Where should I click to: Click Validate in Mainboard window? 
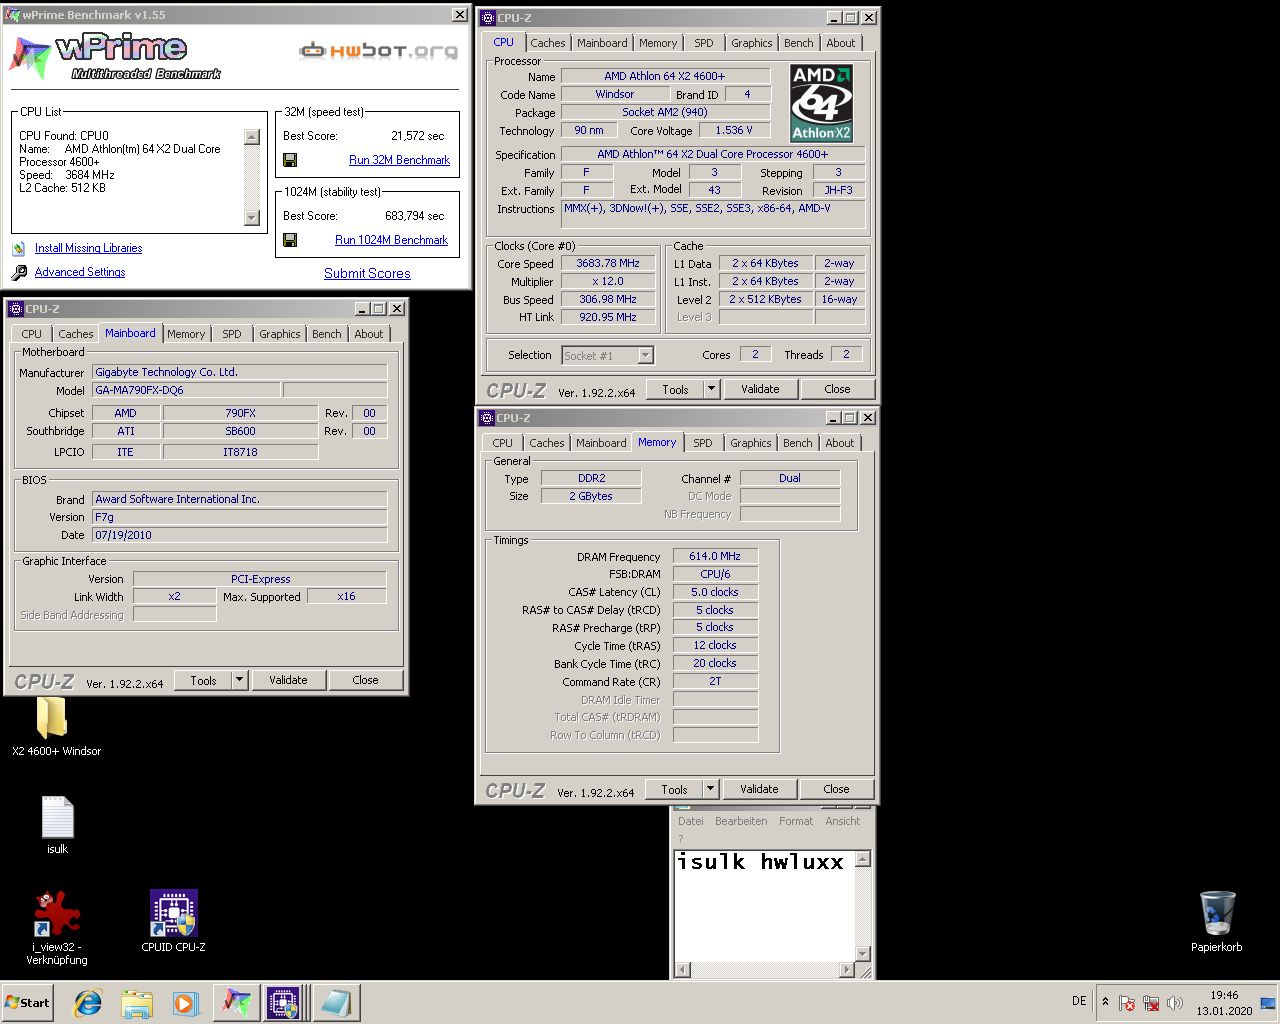coord(288,680)
